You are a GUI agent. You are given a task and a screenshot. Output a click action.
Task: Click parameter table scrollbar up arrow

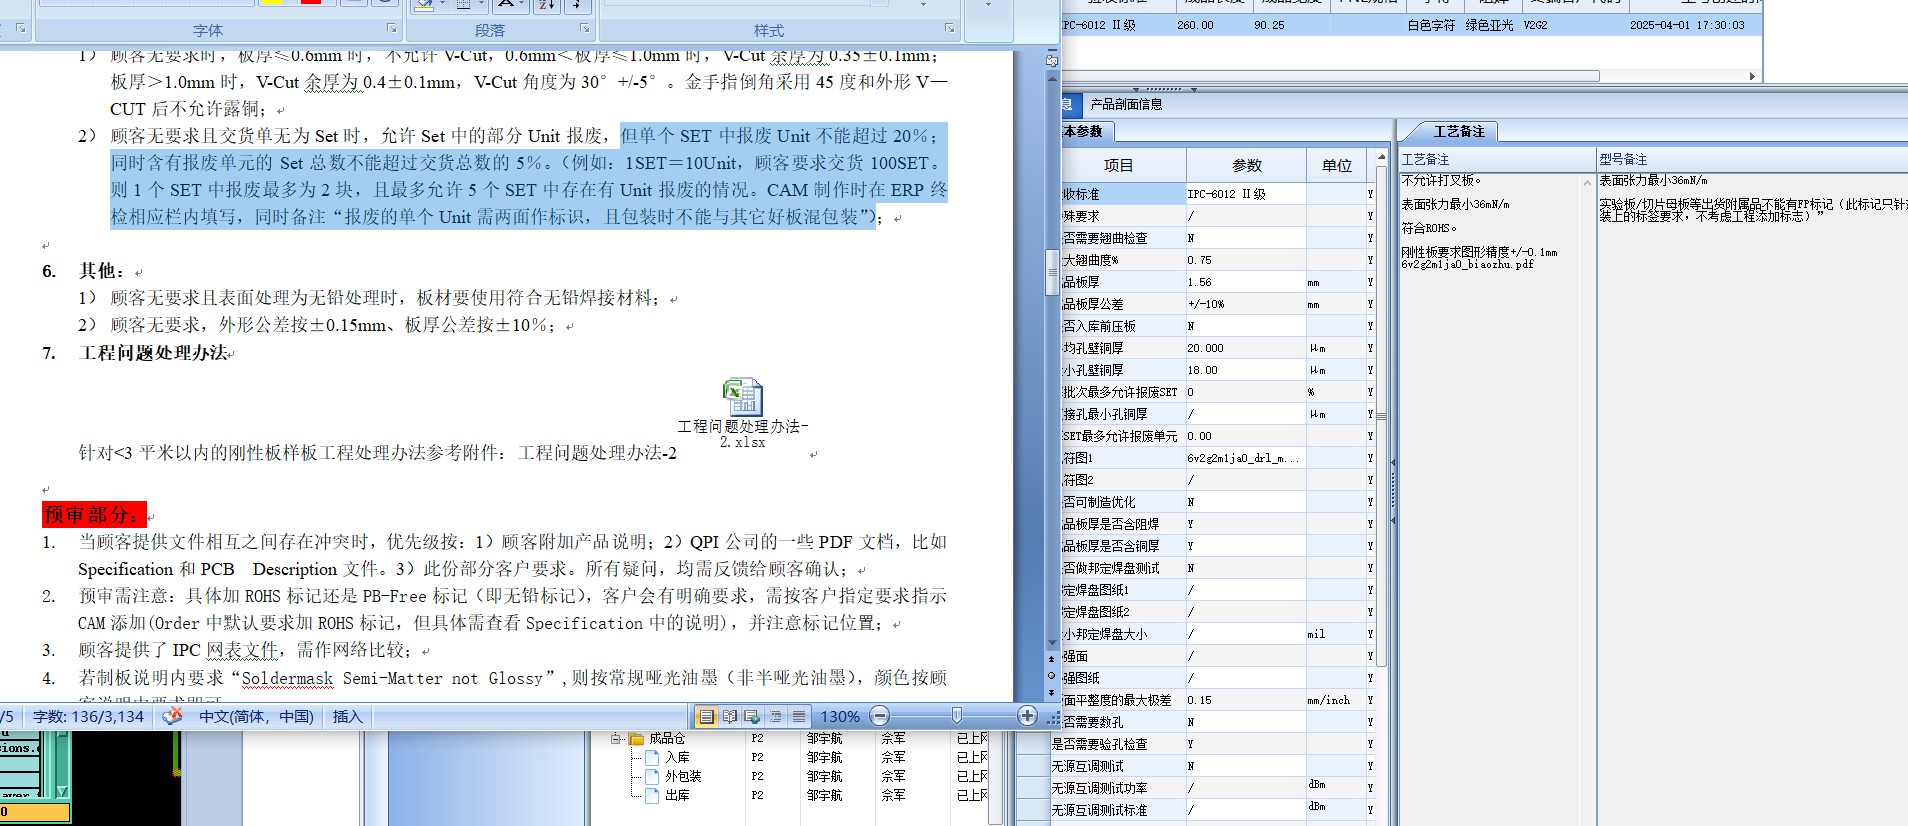coord(1381,157)
